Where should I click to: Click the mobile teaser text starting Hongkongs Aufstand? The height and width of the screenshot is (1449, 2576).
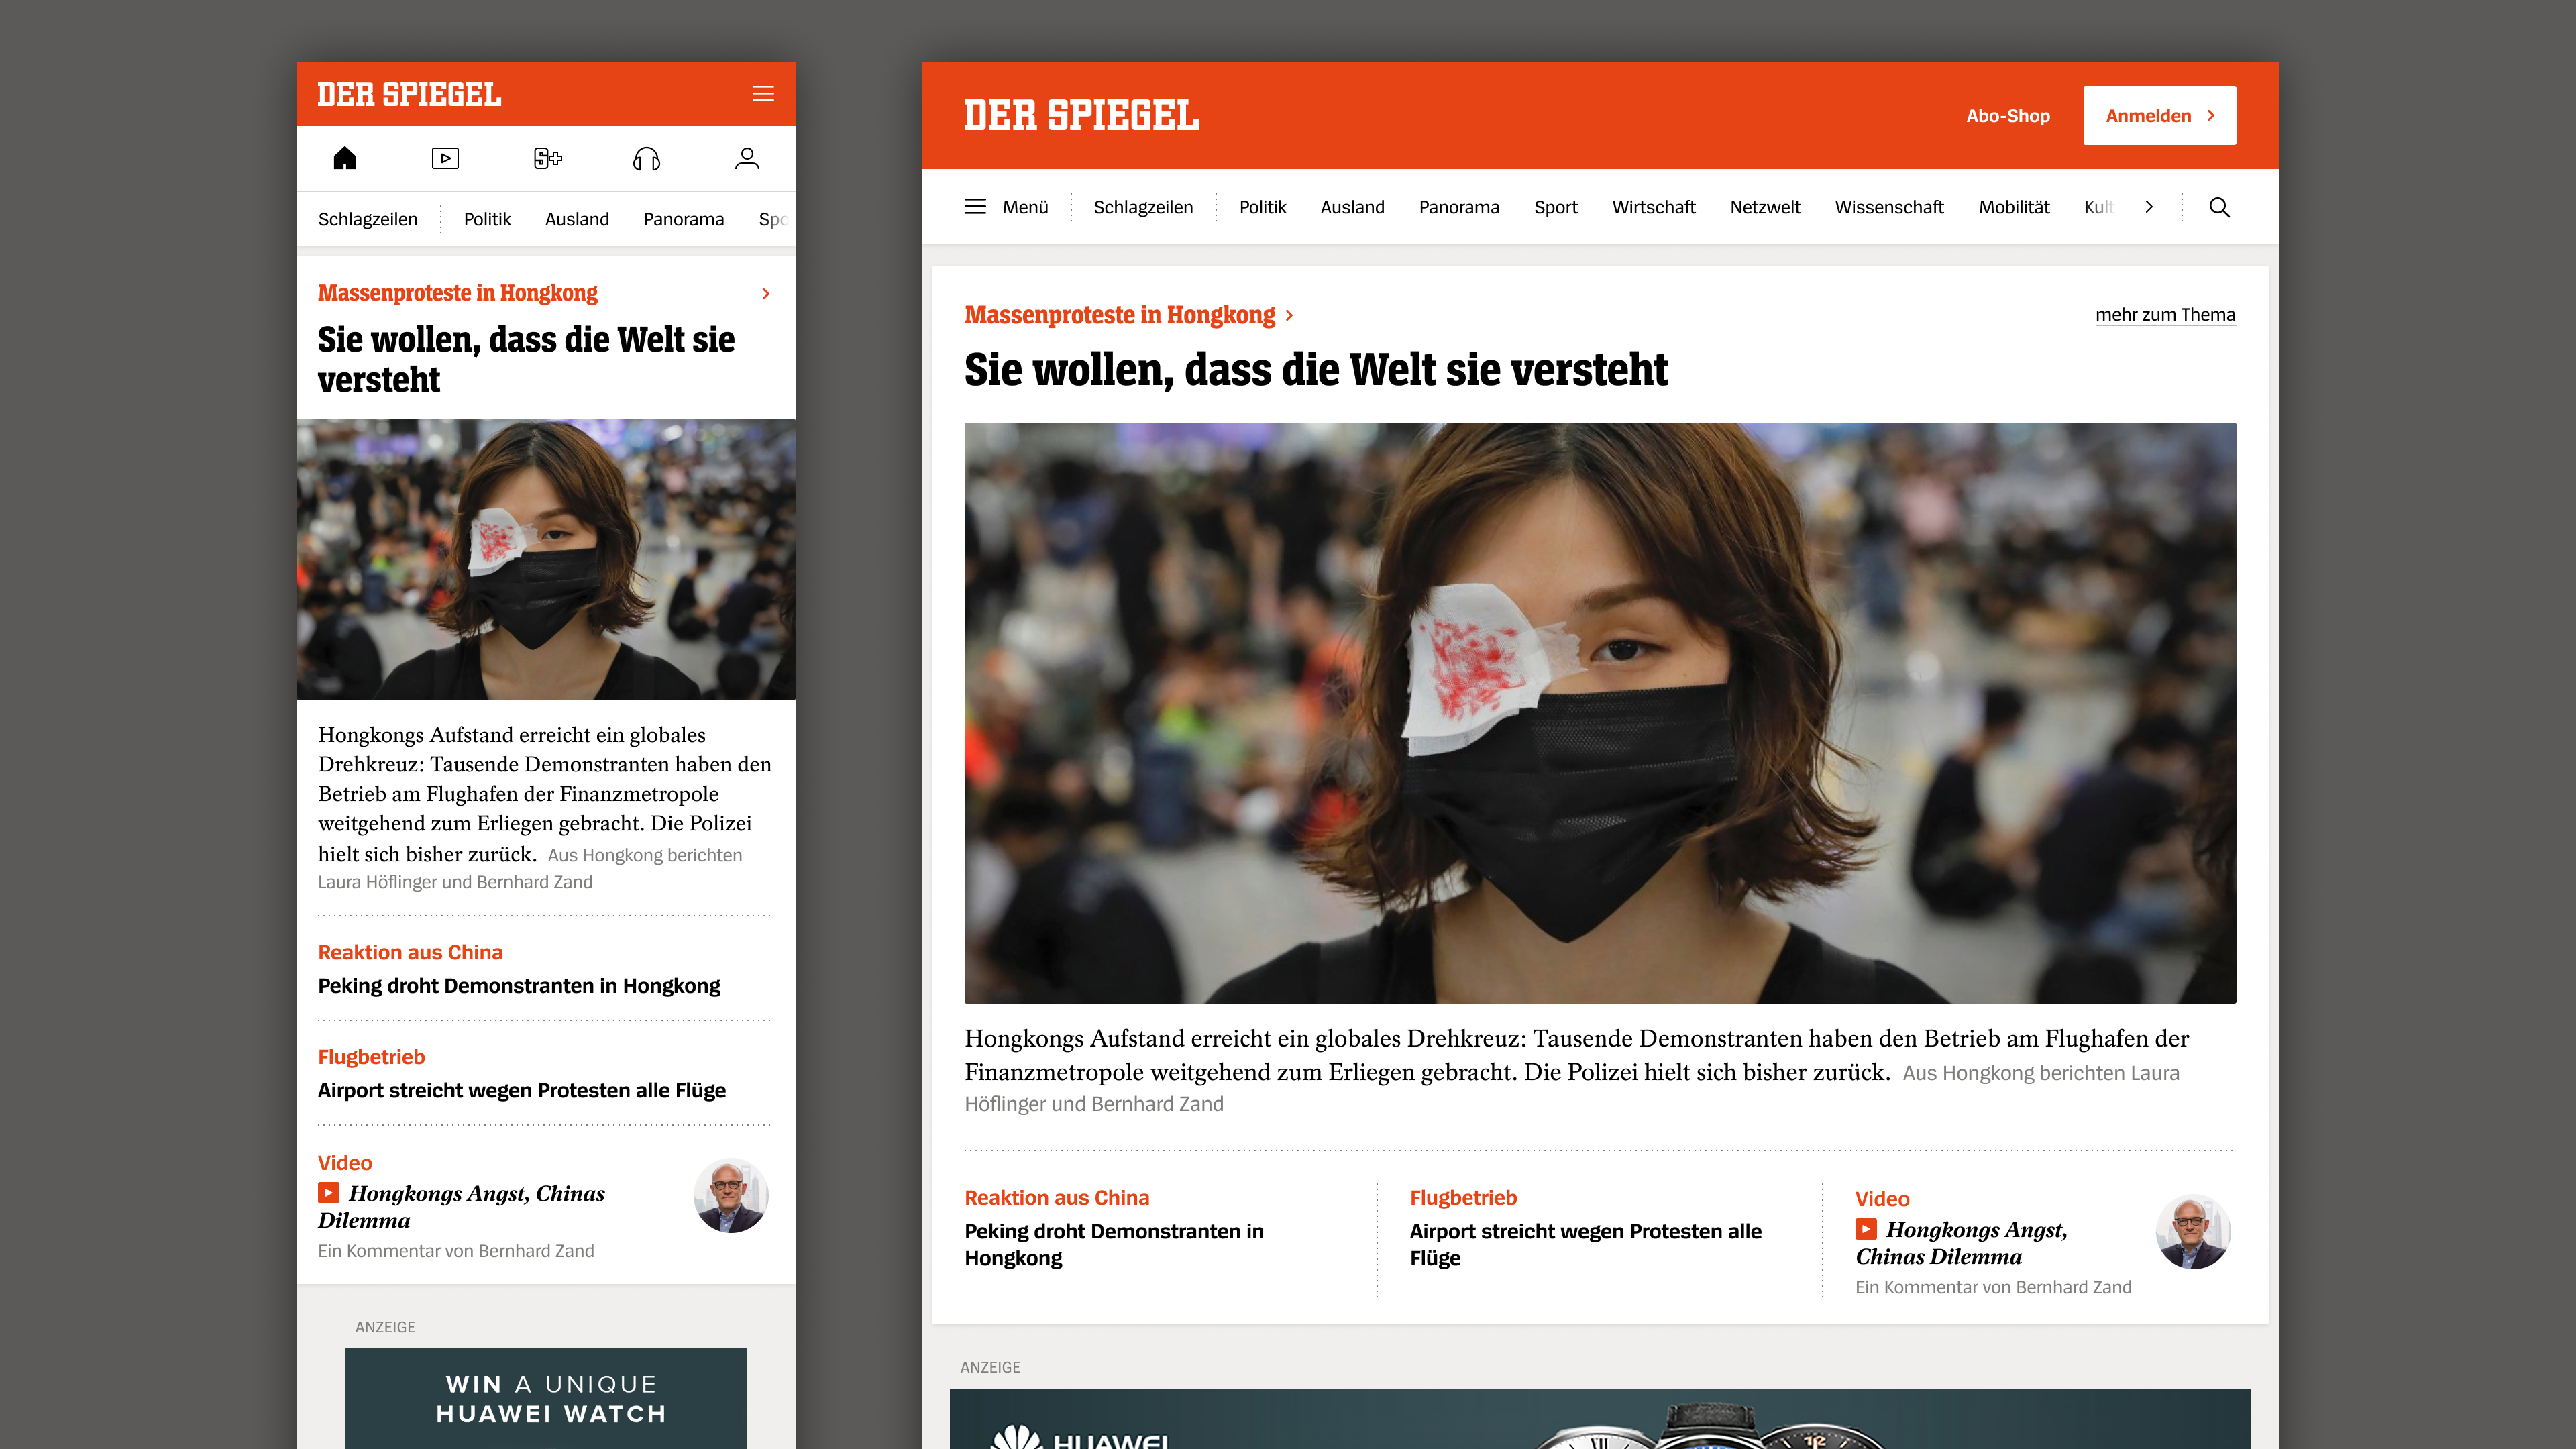[545, 794]
